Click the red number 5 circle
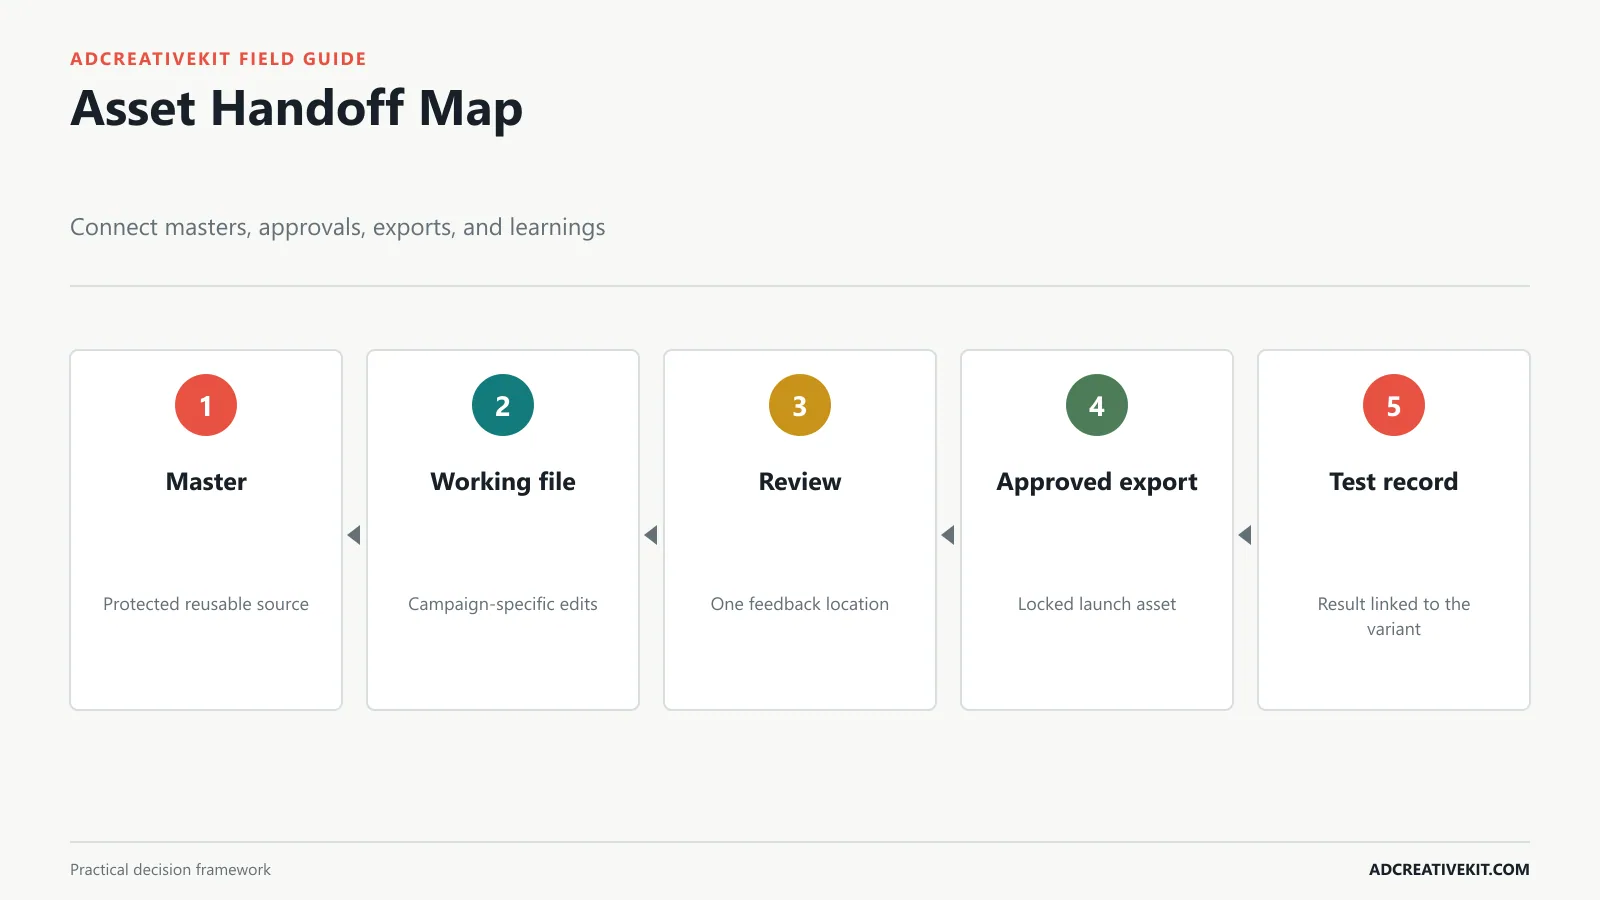Screen dimensions: 1600x900 1394,405
